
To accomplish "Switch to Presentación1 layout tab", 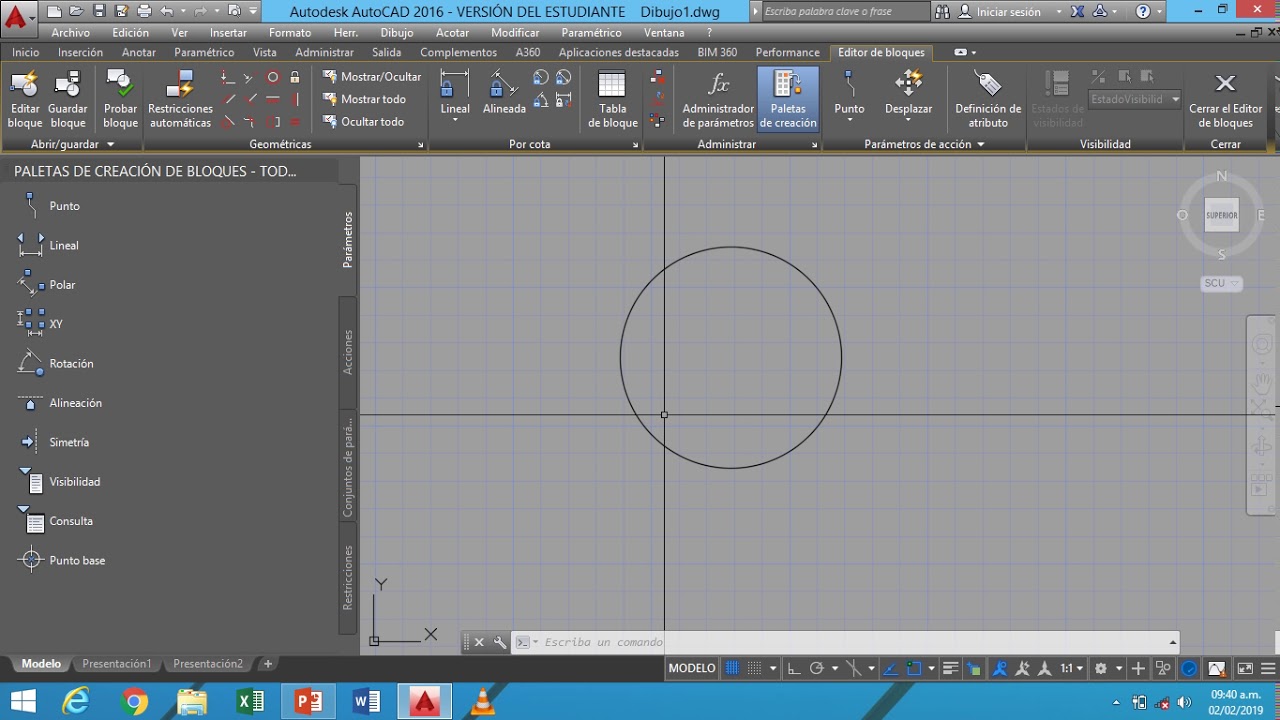I will [116, 664].
